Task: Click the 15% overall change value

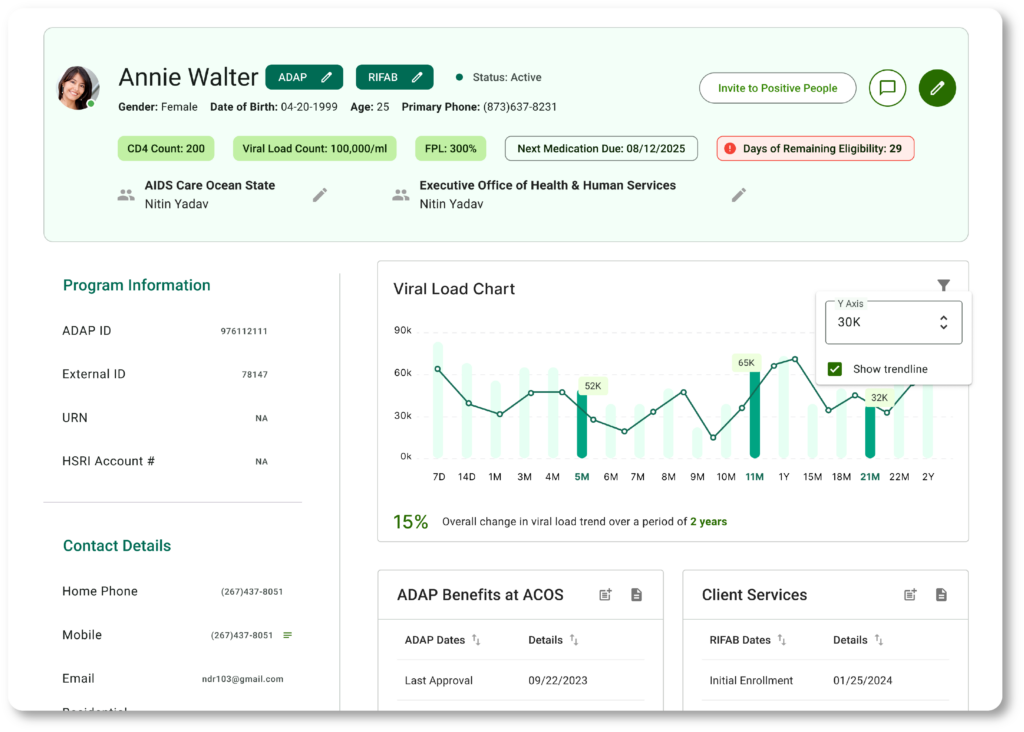Action: coord(410,521)
